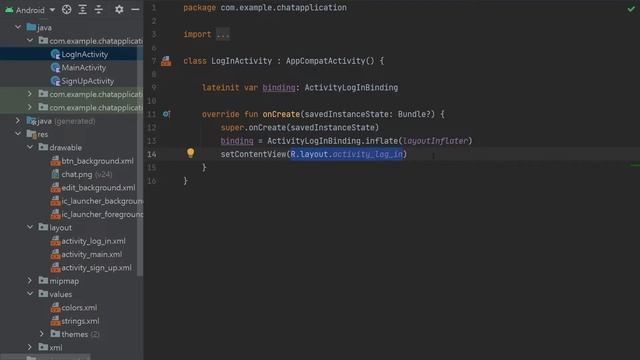This screenshot has width=640, height=360.
Task: Click the edit_background.xml file icon
Action: 56,188
